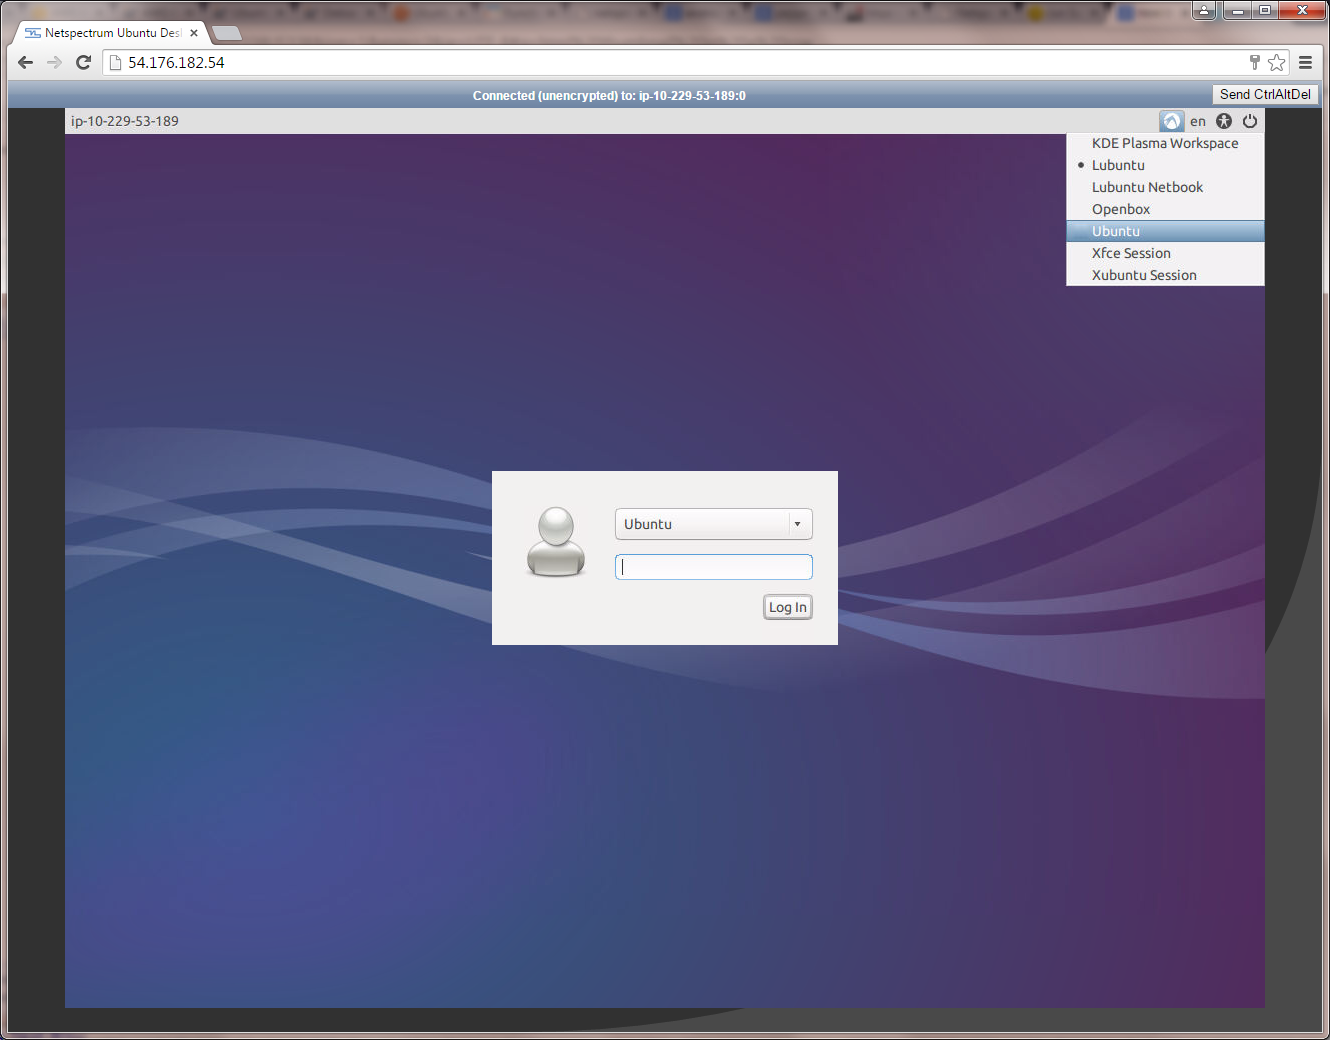Go back in browser history
The height and width of the screenshot is (1040, 1330).
pos(26,62)
